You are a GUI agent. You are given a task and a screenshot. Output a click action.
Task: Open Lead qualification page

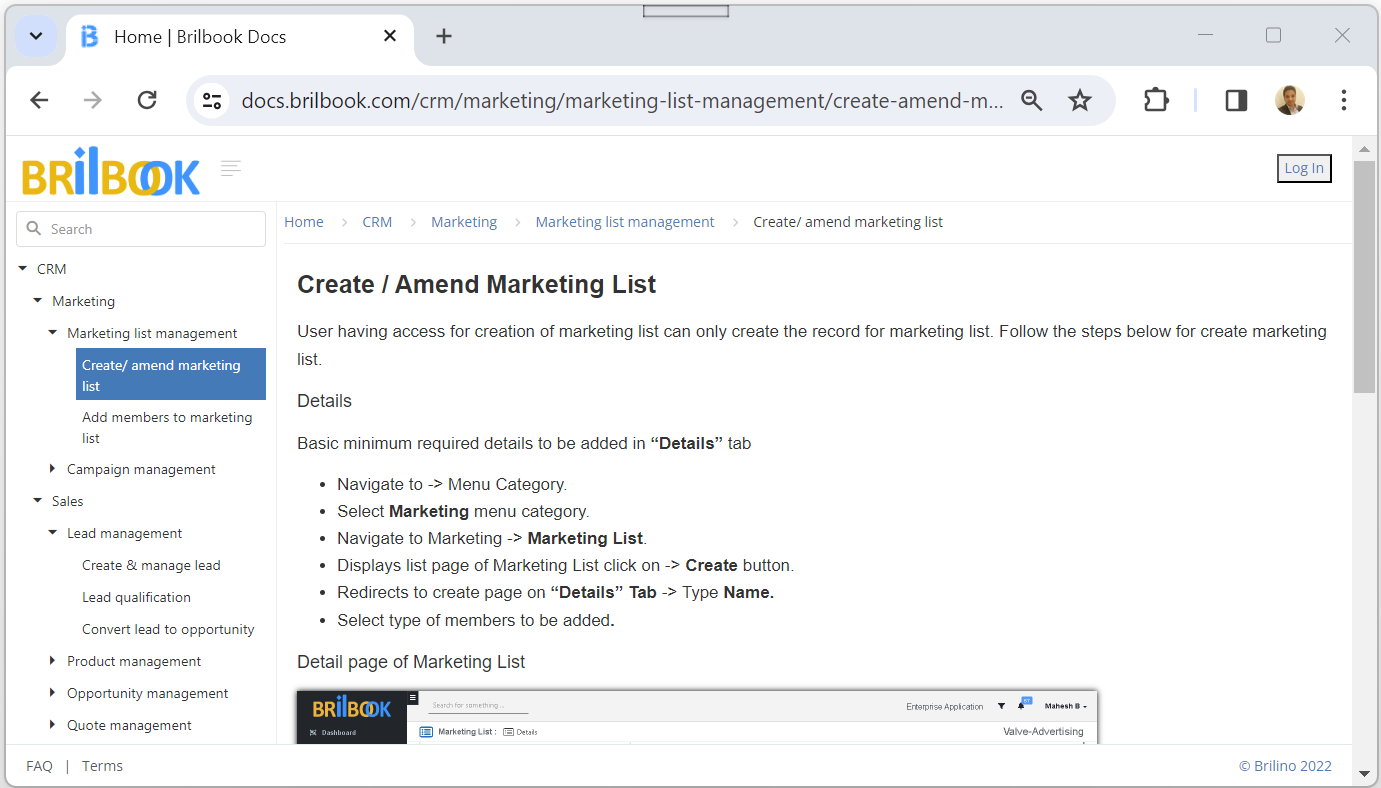(x=136, y=597)
